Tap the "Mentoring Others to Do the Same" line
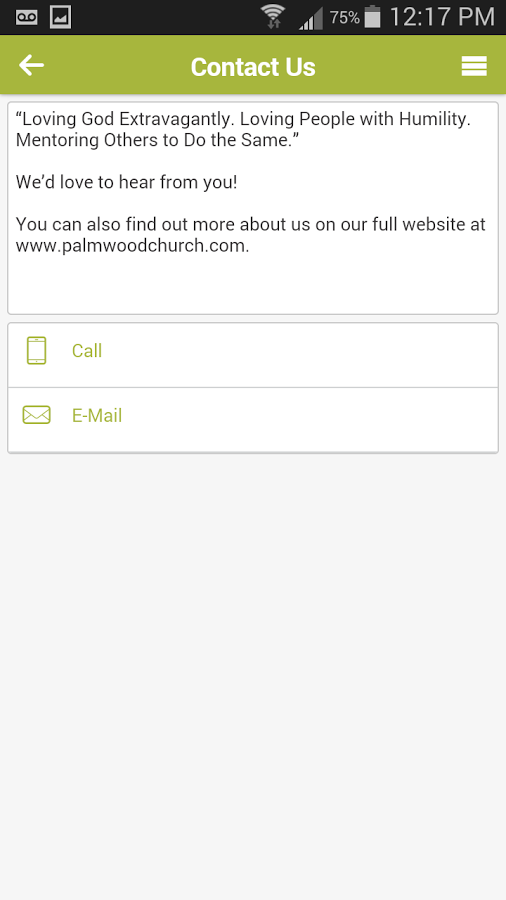506x900 pixels. (157, 140)
